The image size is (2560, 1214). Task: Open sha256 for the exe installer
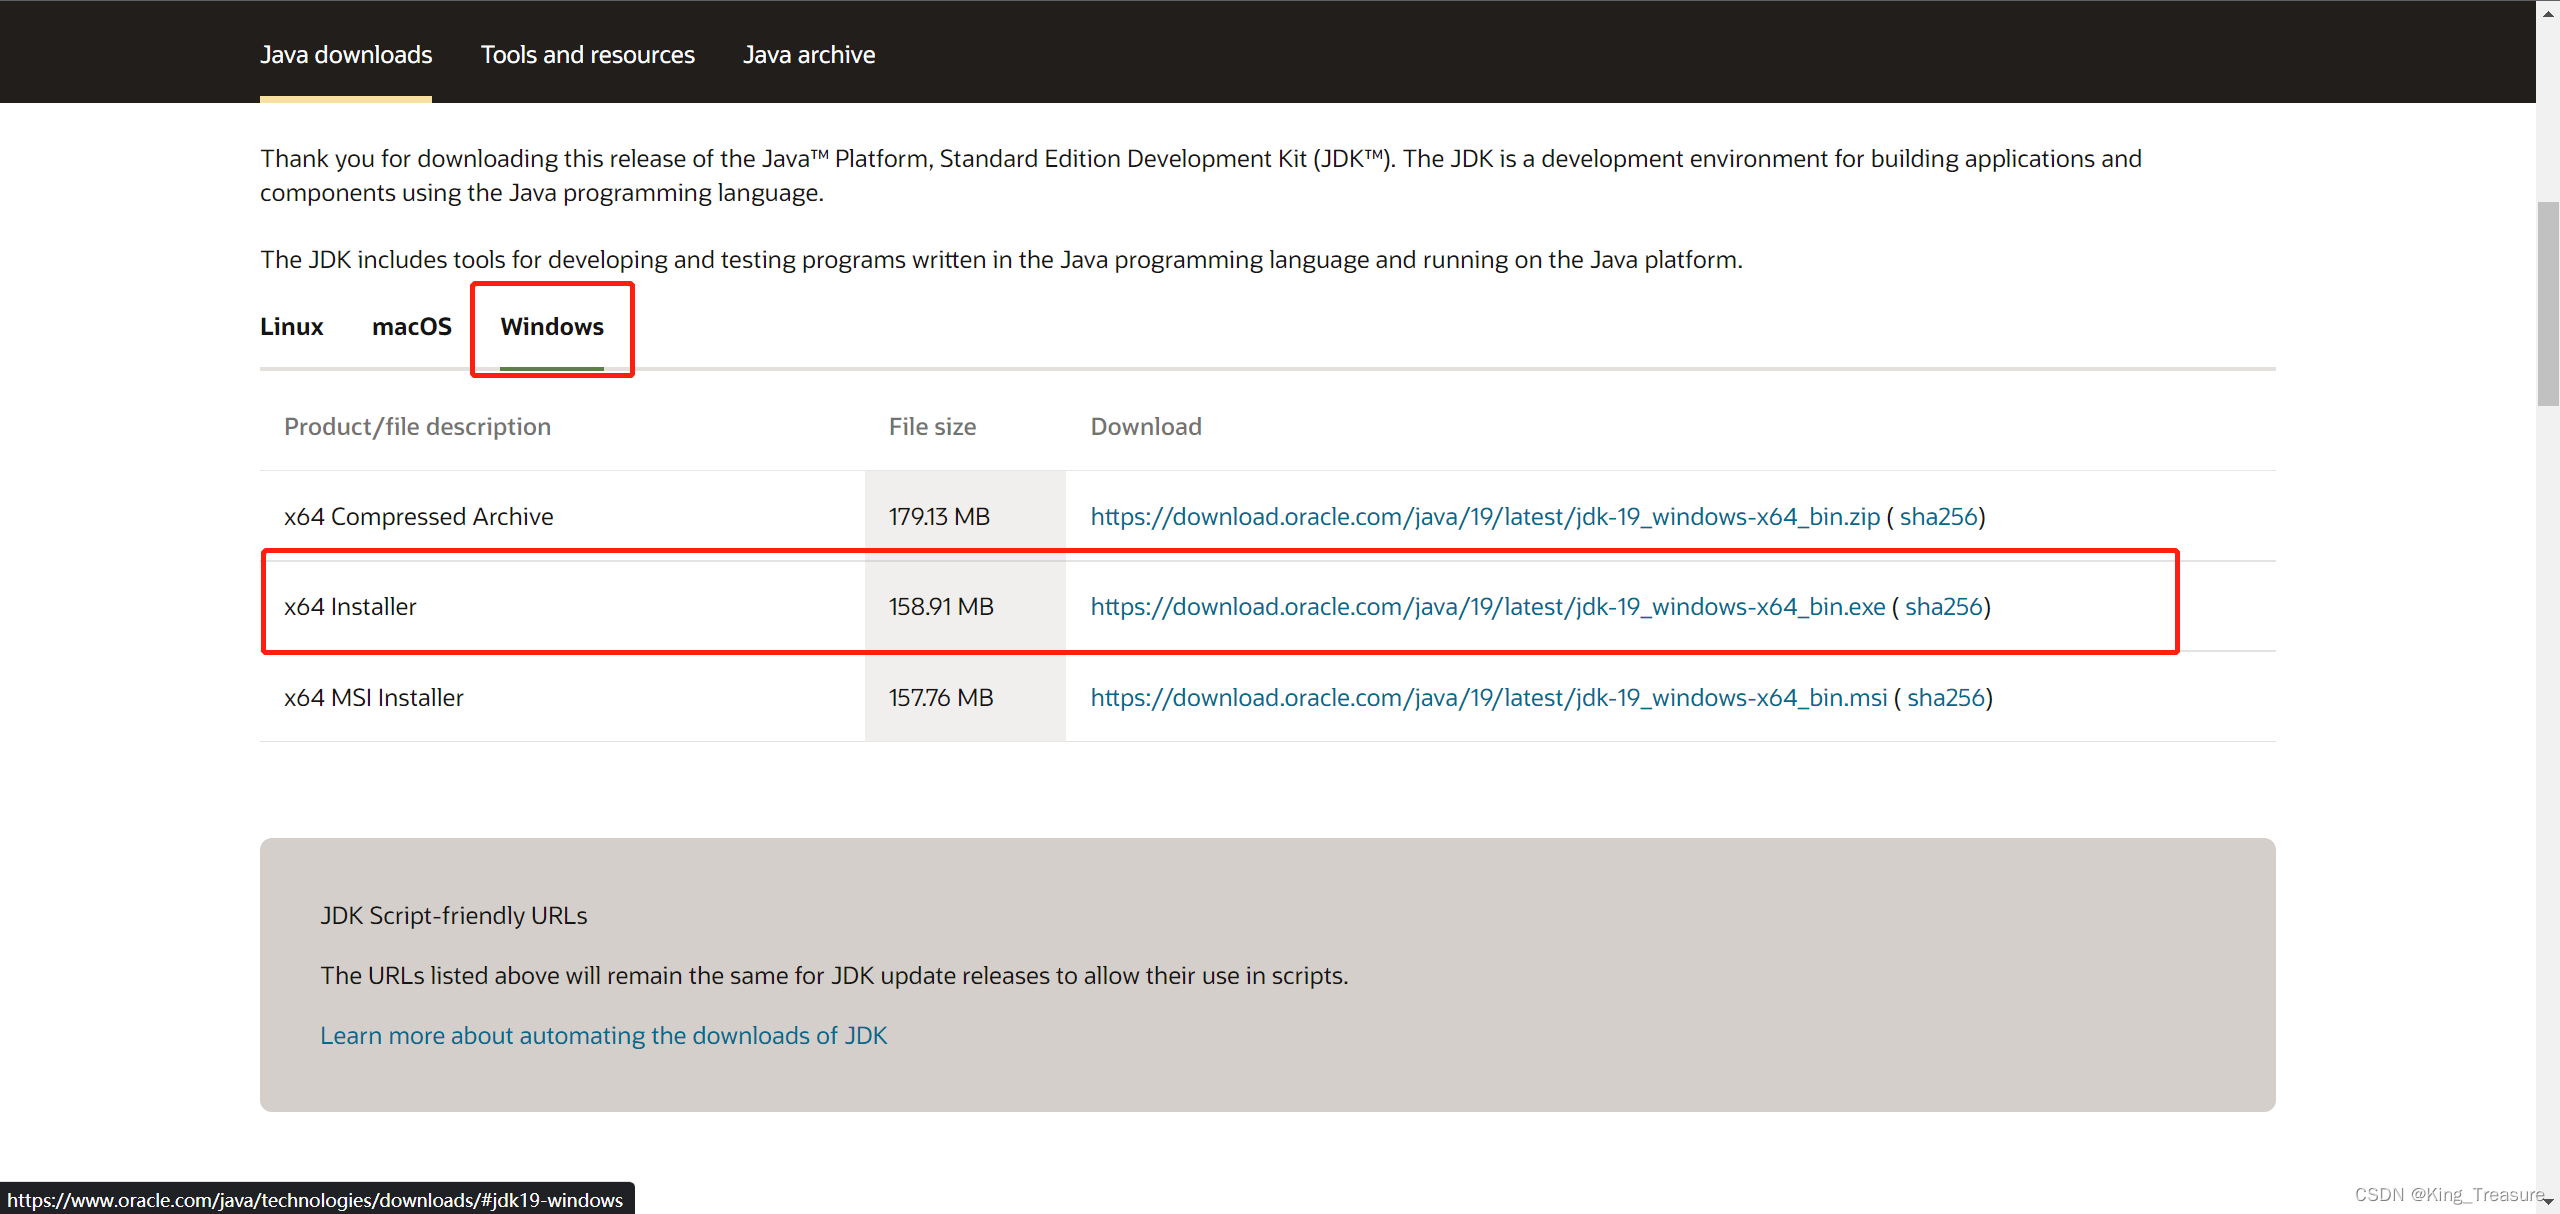(x=1944, y=607)
